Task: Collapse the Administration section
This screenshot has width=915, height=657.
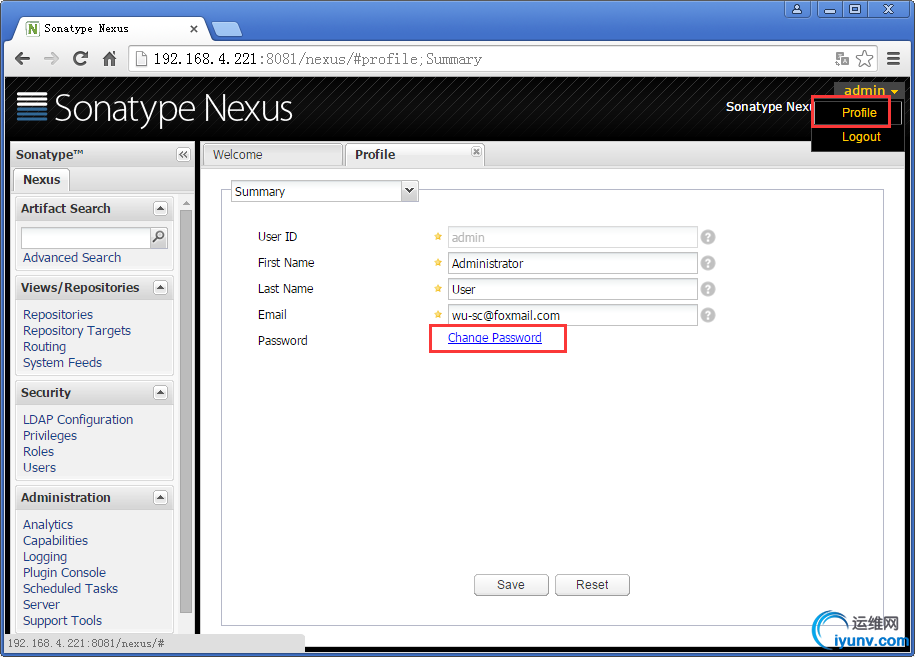Action: pos(160,497)
